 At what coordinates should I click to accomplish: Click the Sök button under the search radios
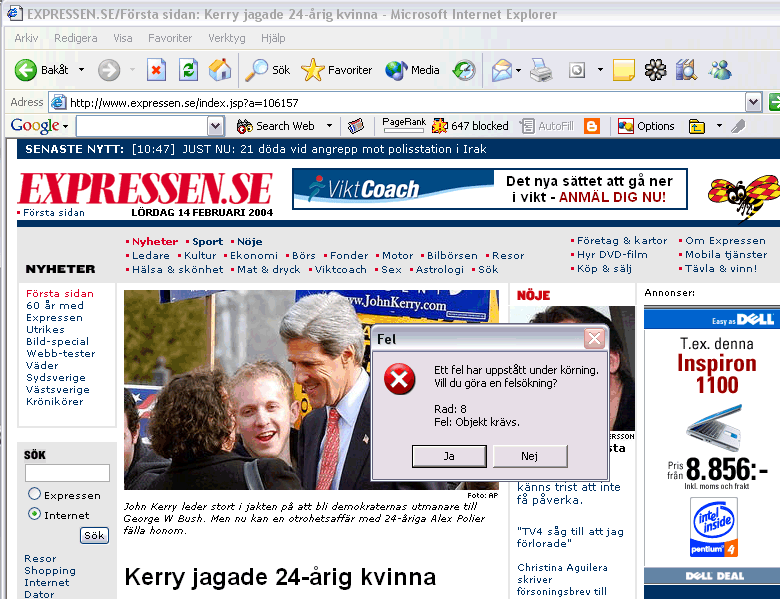pyautogui.click(x=94, y=535)
